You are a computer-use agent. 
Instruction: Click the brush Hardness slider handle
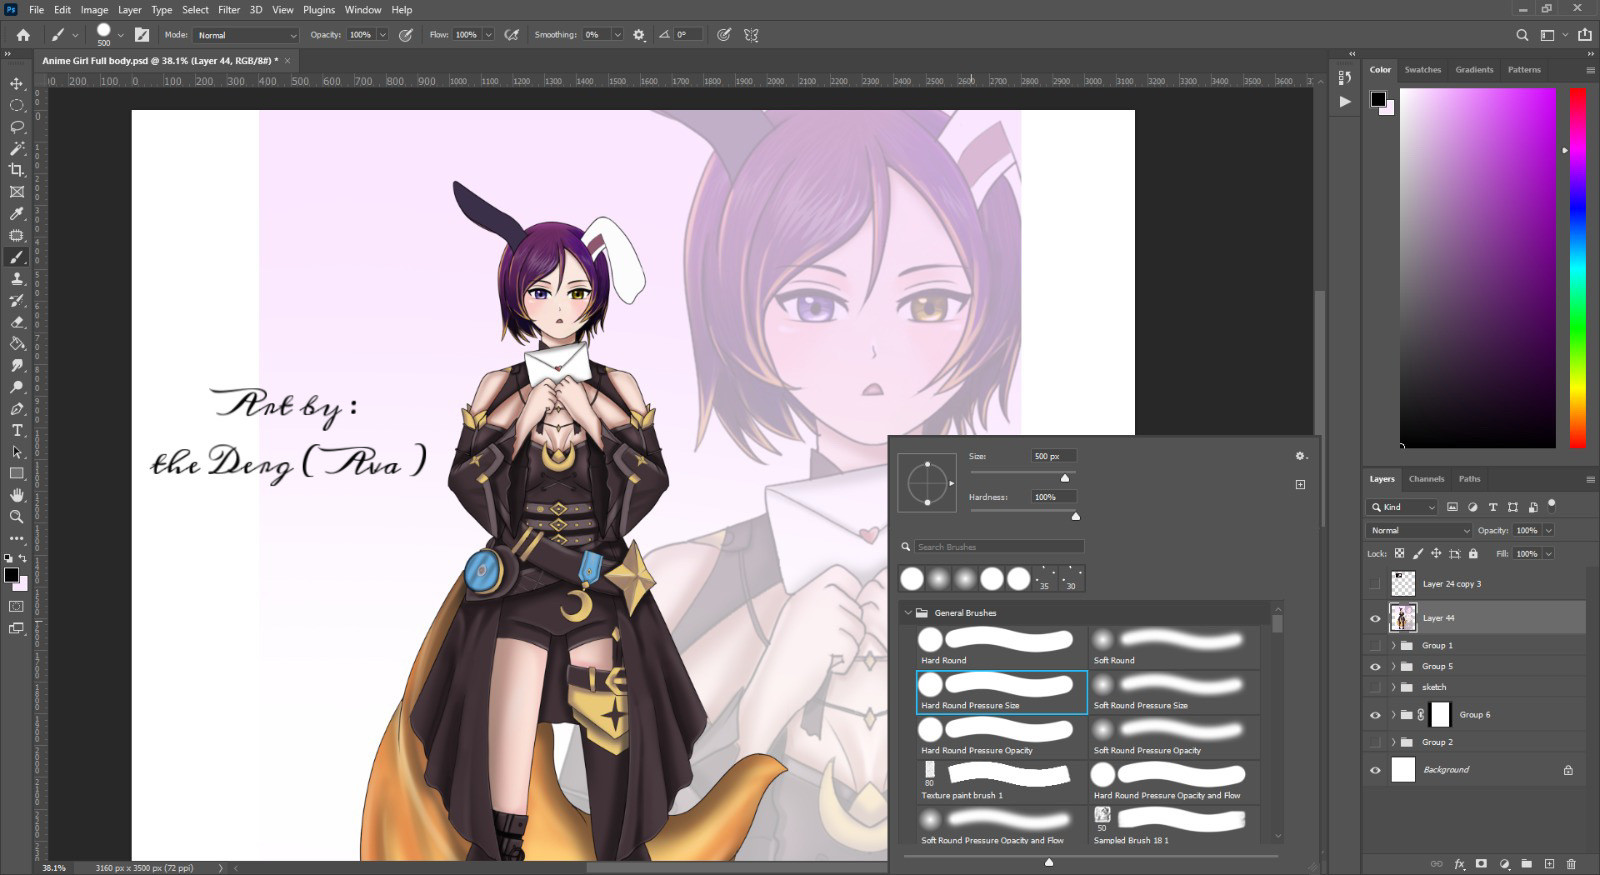click(1076, 516)
